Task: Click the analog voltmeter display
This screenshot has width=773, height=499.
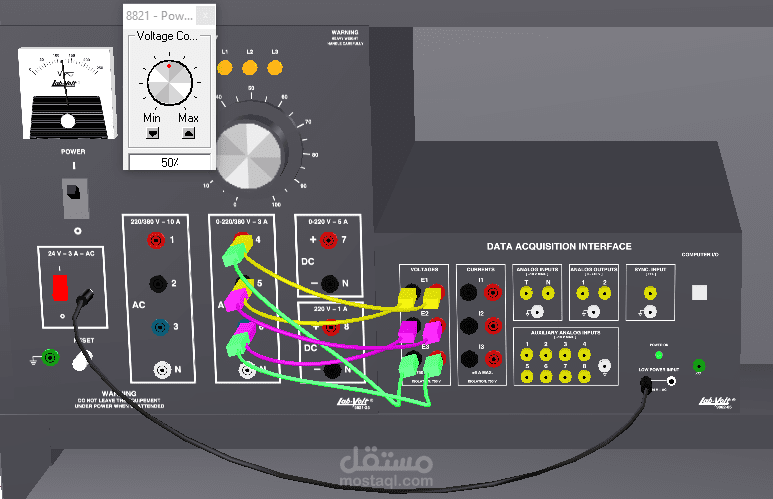Action: (67, 94)
